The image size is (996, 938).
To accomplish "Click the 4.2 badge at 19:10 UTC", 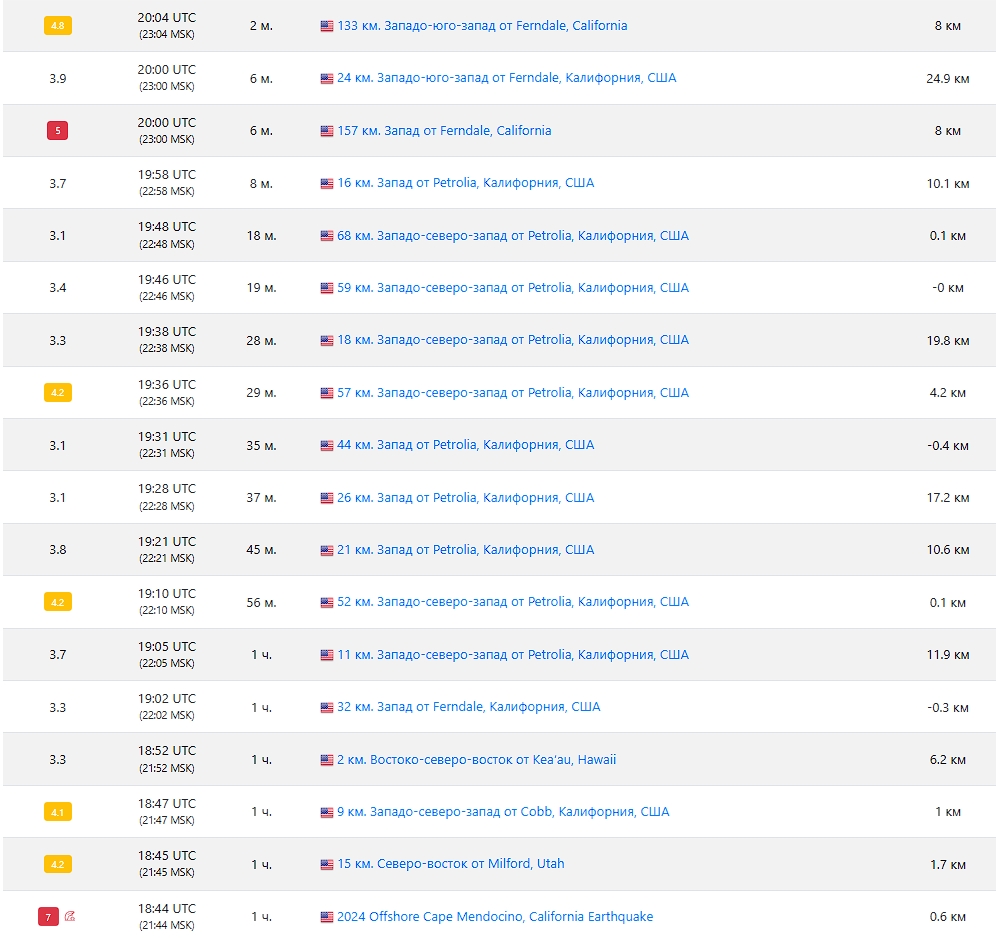I will click(58, 602).
